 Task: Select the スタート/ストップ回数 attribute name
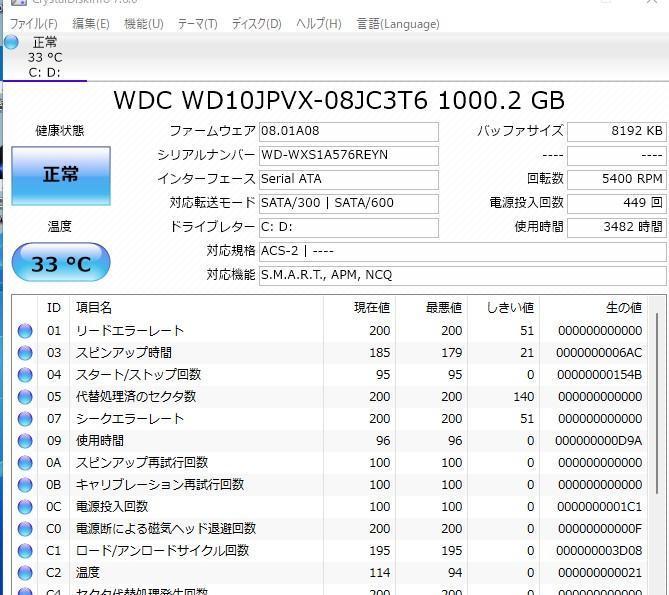[x=138, y=375]
